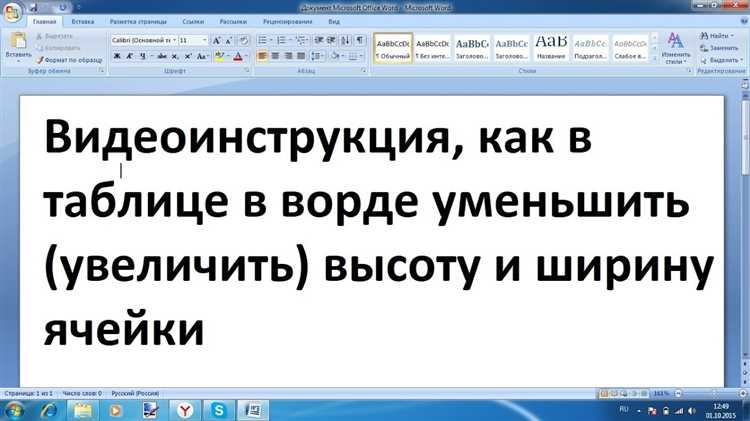Image resolution: width=750 pixels, height=421 pixels.
Task: Toggle bold (Ж) formatting
Action: tap(117, 56)
